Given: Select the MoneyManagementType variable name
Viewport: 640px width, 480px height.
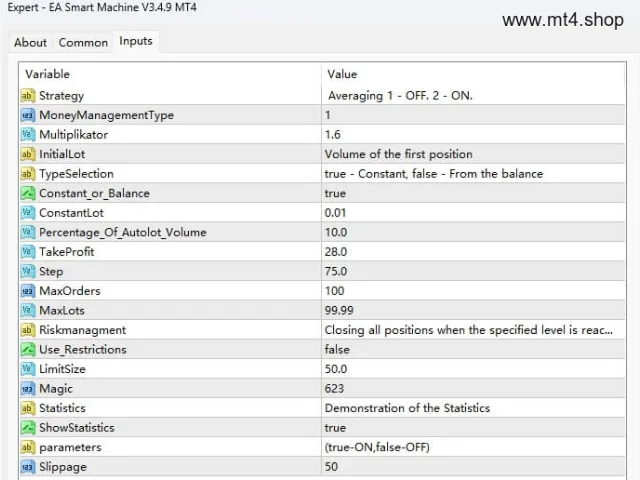Looking at the screenshot, I should 107,116.
